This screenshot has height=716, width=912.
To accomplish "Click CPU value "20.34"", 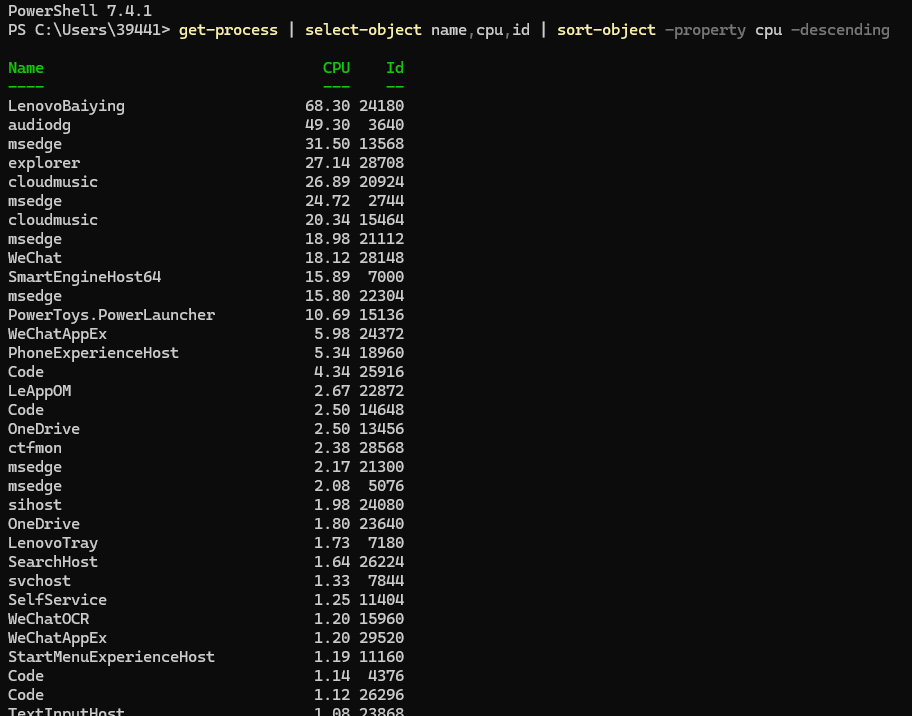I will coord(327,220).
